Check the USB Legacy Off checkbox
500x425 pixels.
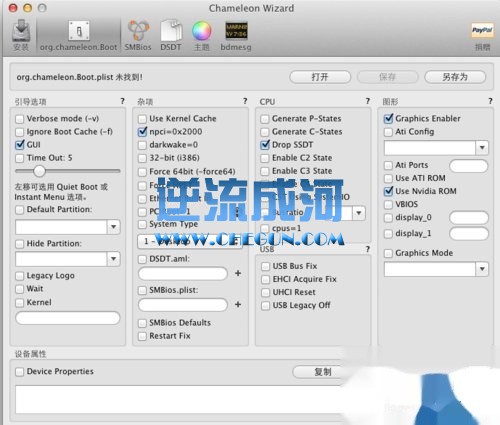265,306
